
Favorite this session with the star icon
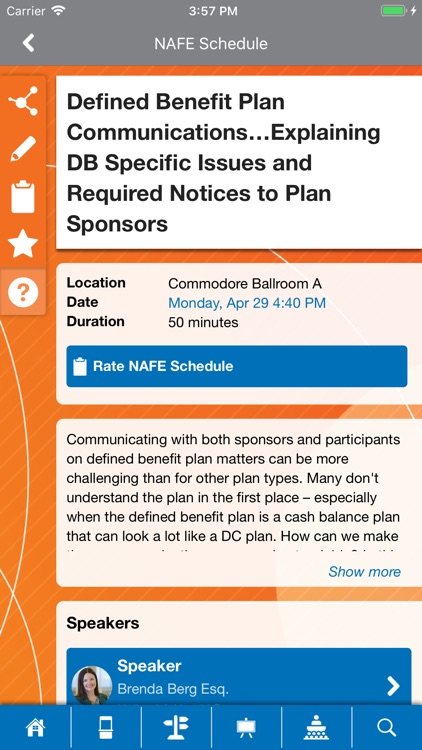point(23,243)
